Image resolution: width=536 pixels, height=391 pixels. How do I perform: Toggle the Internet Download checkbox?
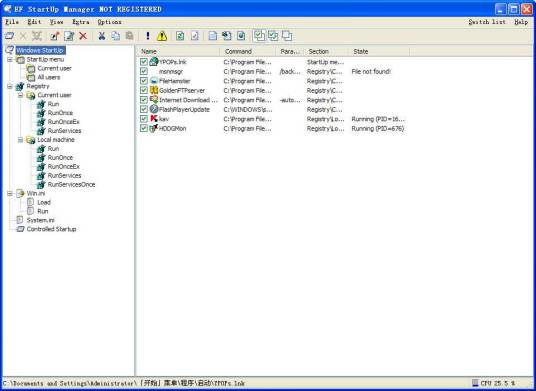coord(144,100)
